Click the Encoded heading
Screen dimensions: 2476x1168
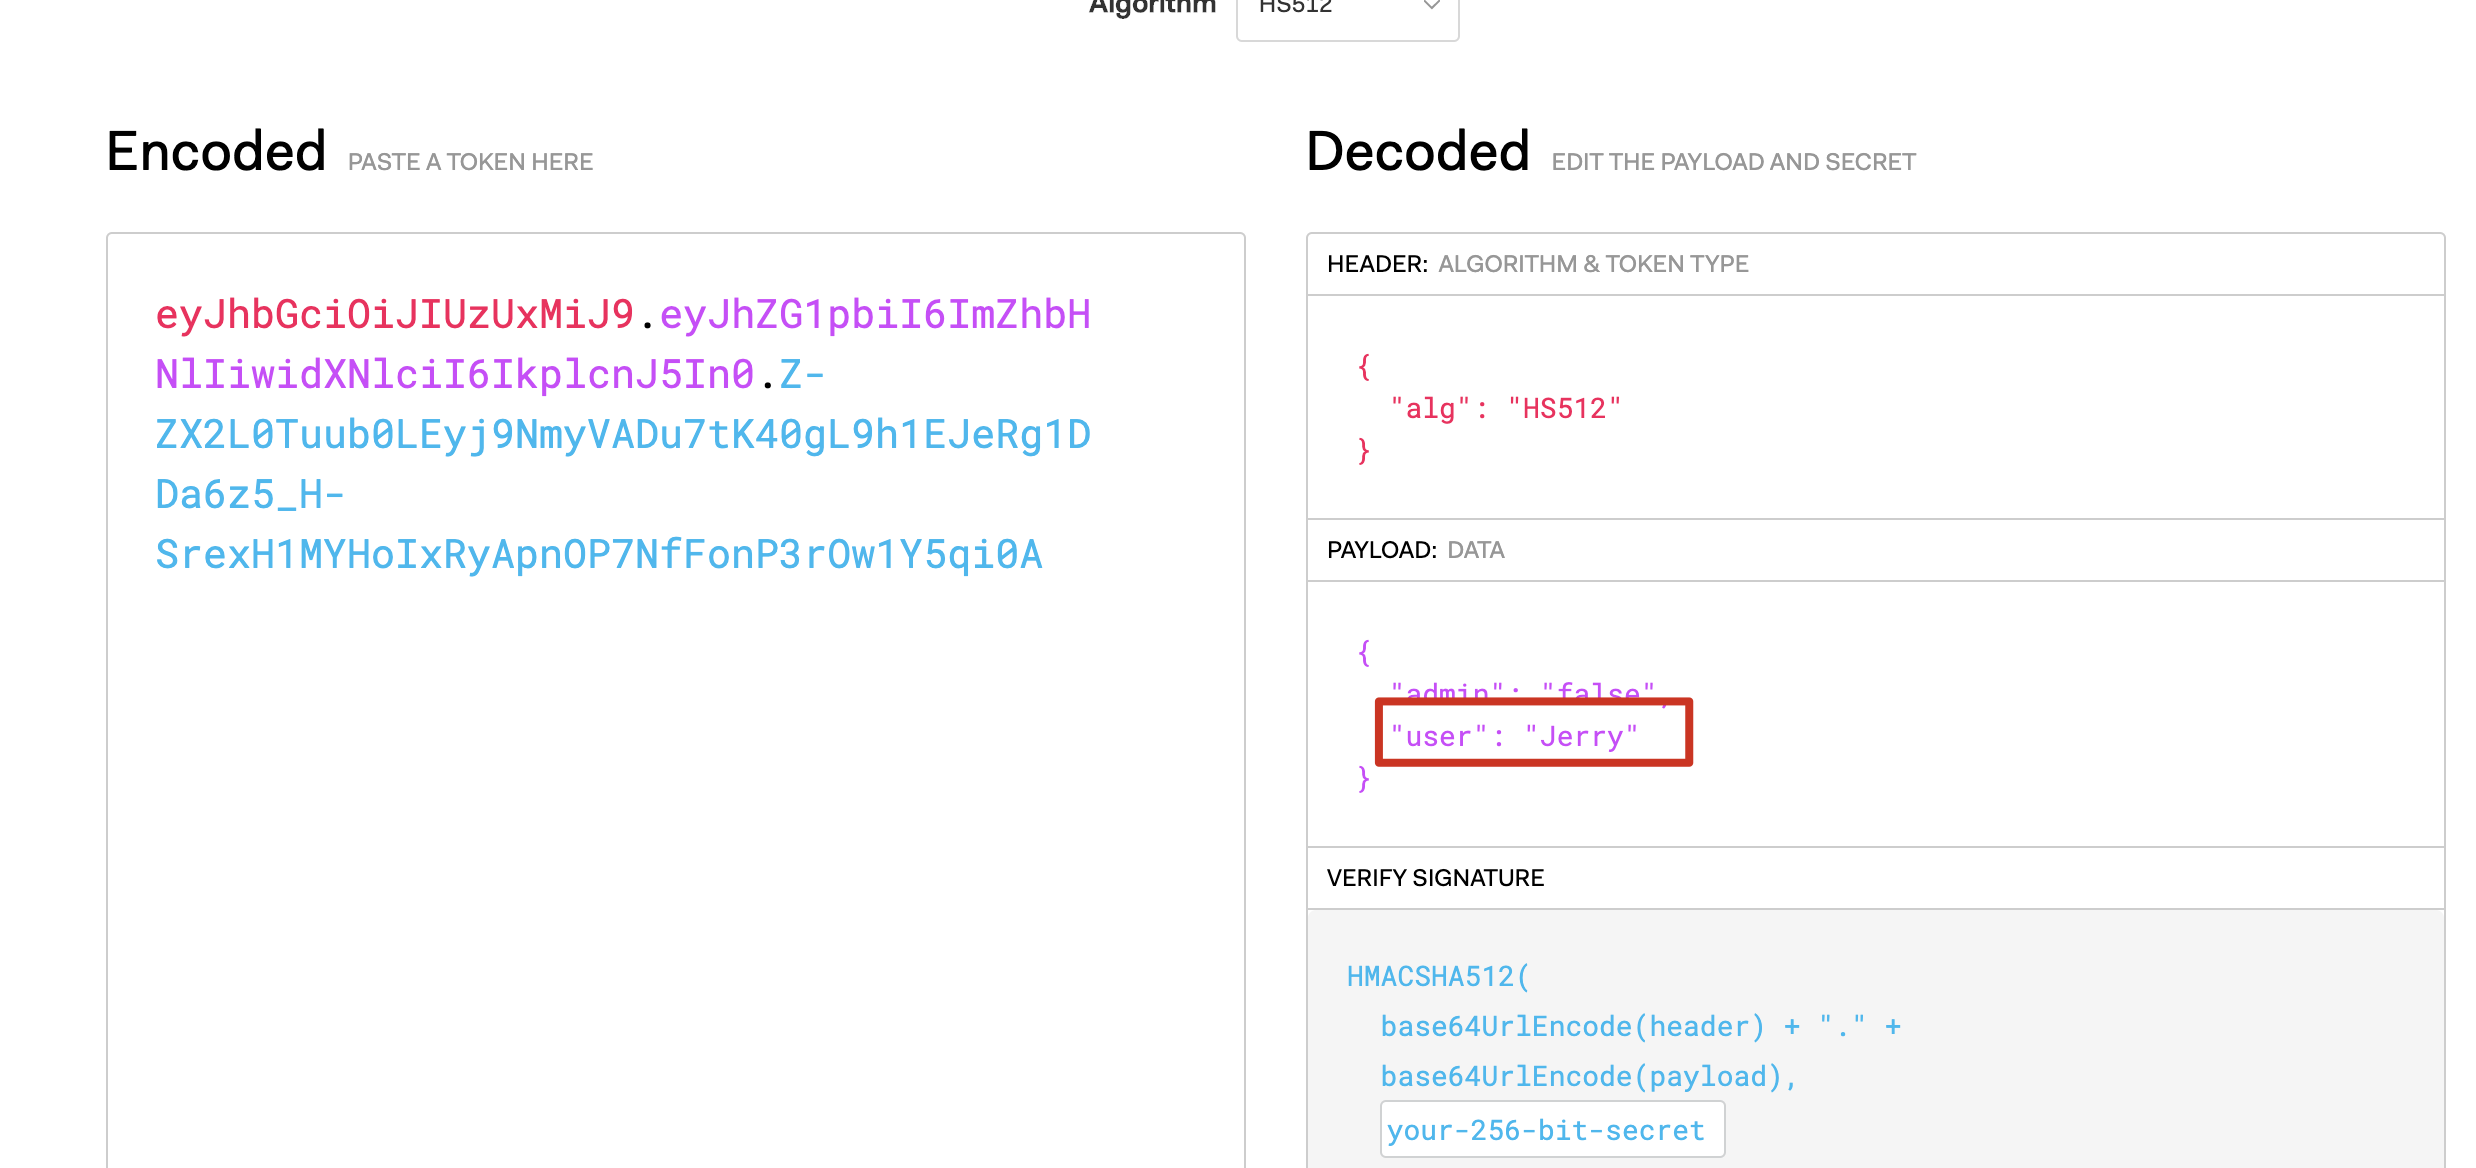click(x=216, y=152)
